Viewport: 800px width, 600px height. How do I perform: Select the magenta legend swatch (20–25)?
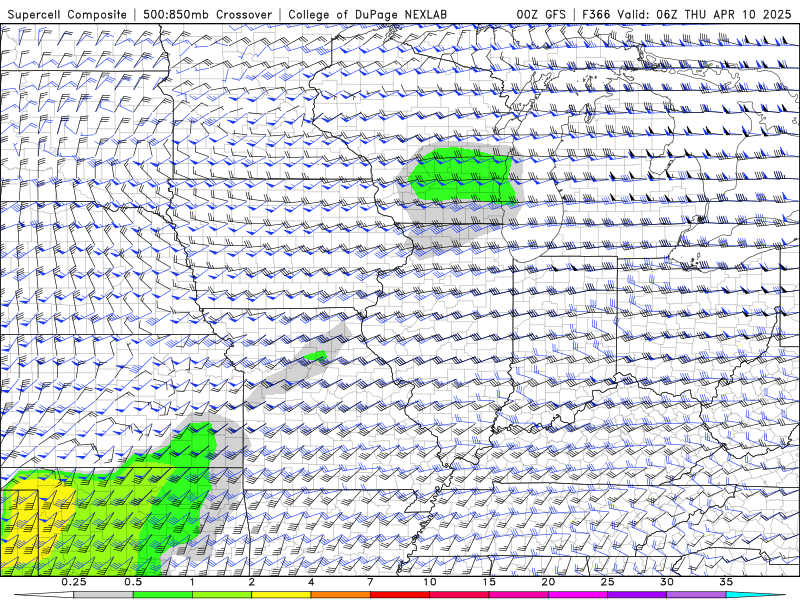tap(578, 595)
